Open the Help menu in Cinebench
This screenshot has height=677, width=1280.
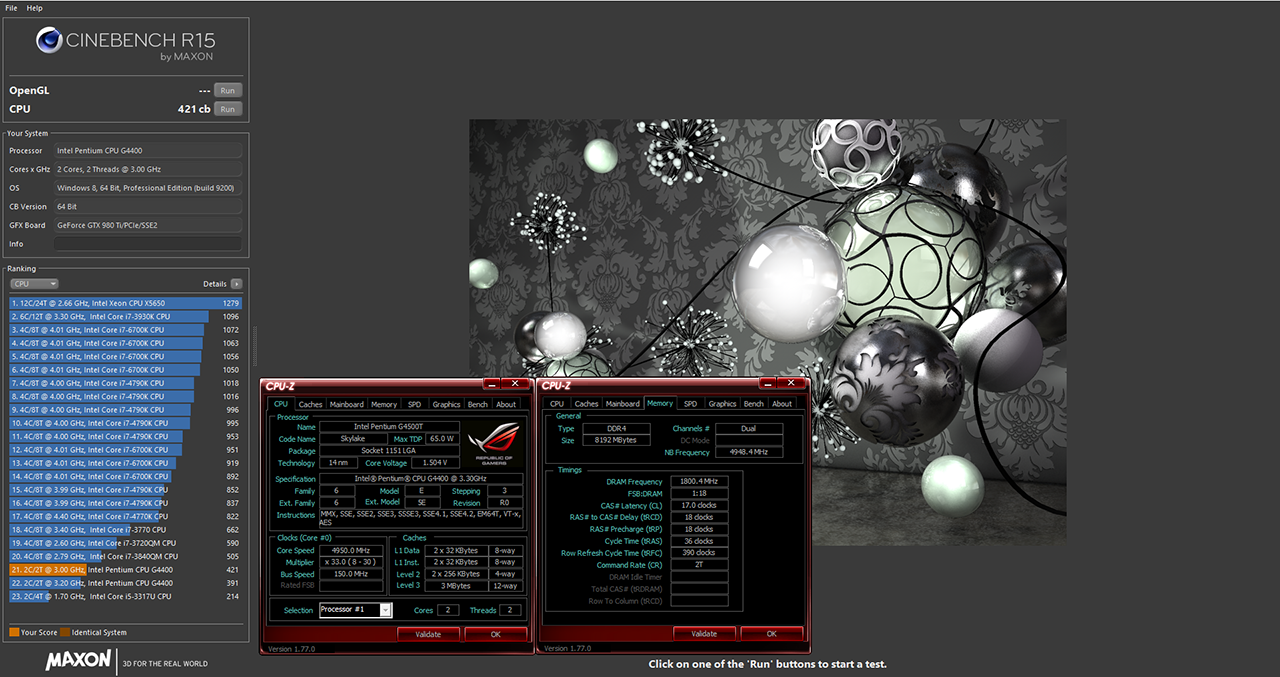[x=34, y=8]
